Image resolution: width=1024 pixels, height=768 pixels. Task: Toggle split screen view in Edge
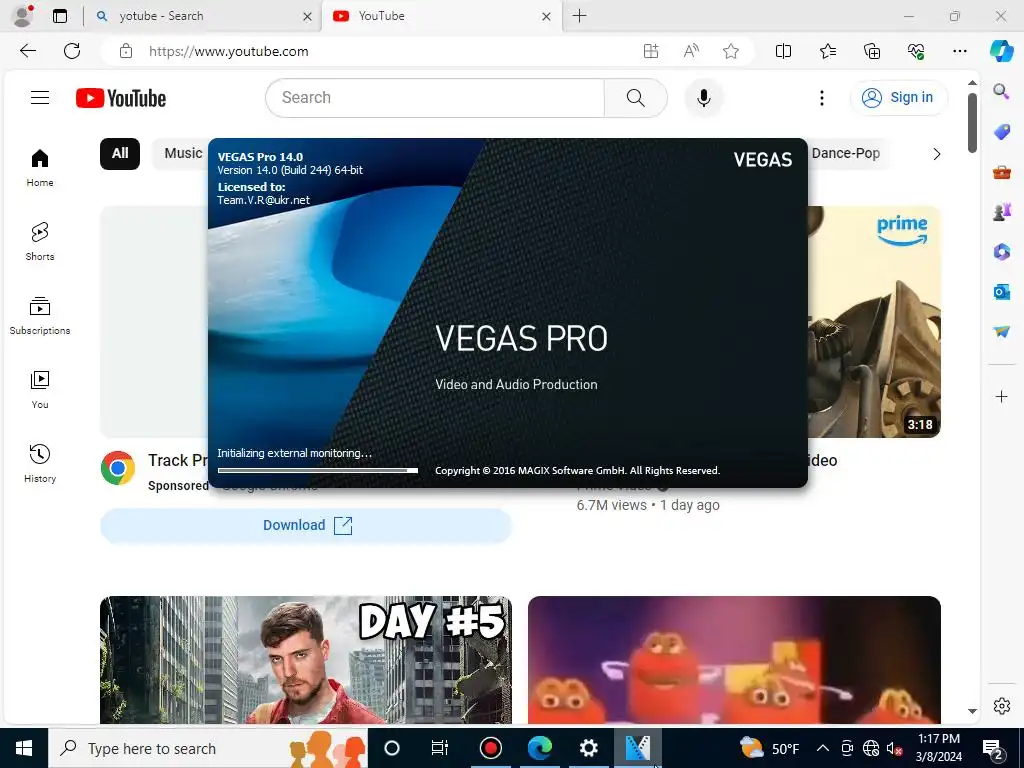click(x=783, y=51)
